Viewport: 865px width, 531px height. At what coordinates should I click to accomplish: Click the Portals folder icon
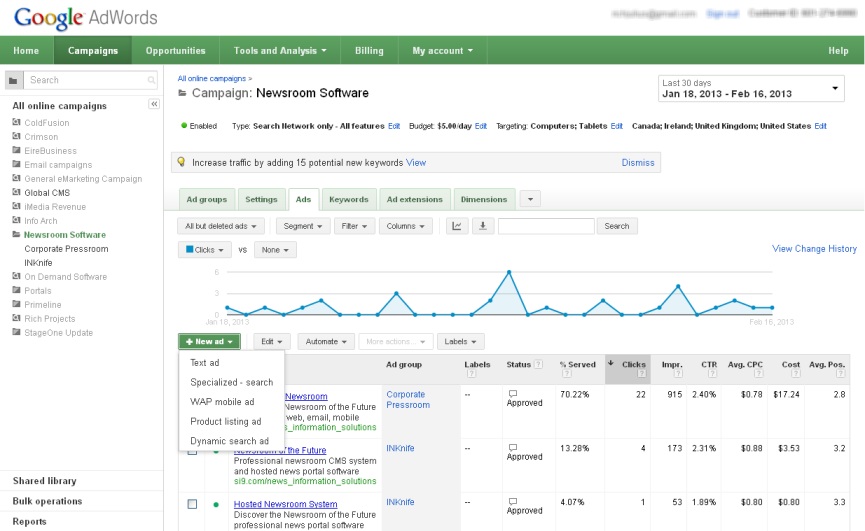17,291
